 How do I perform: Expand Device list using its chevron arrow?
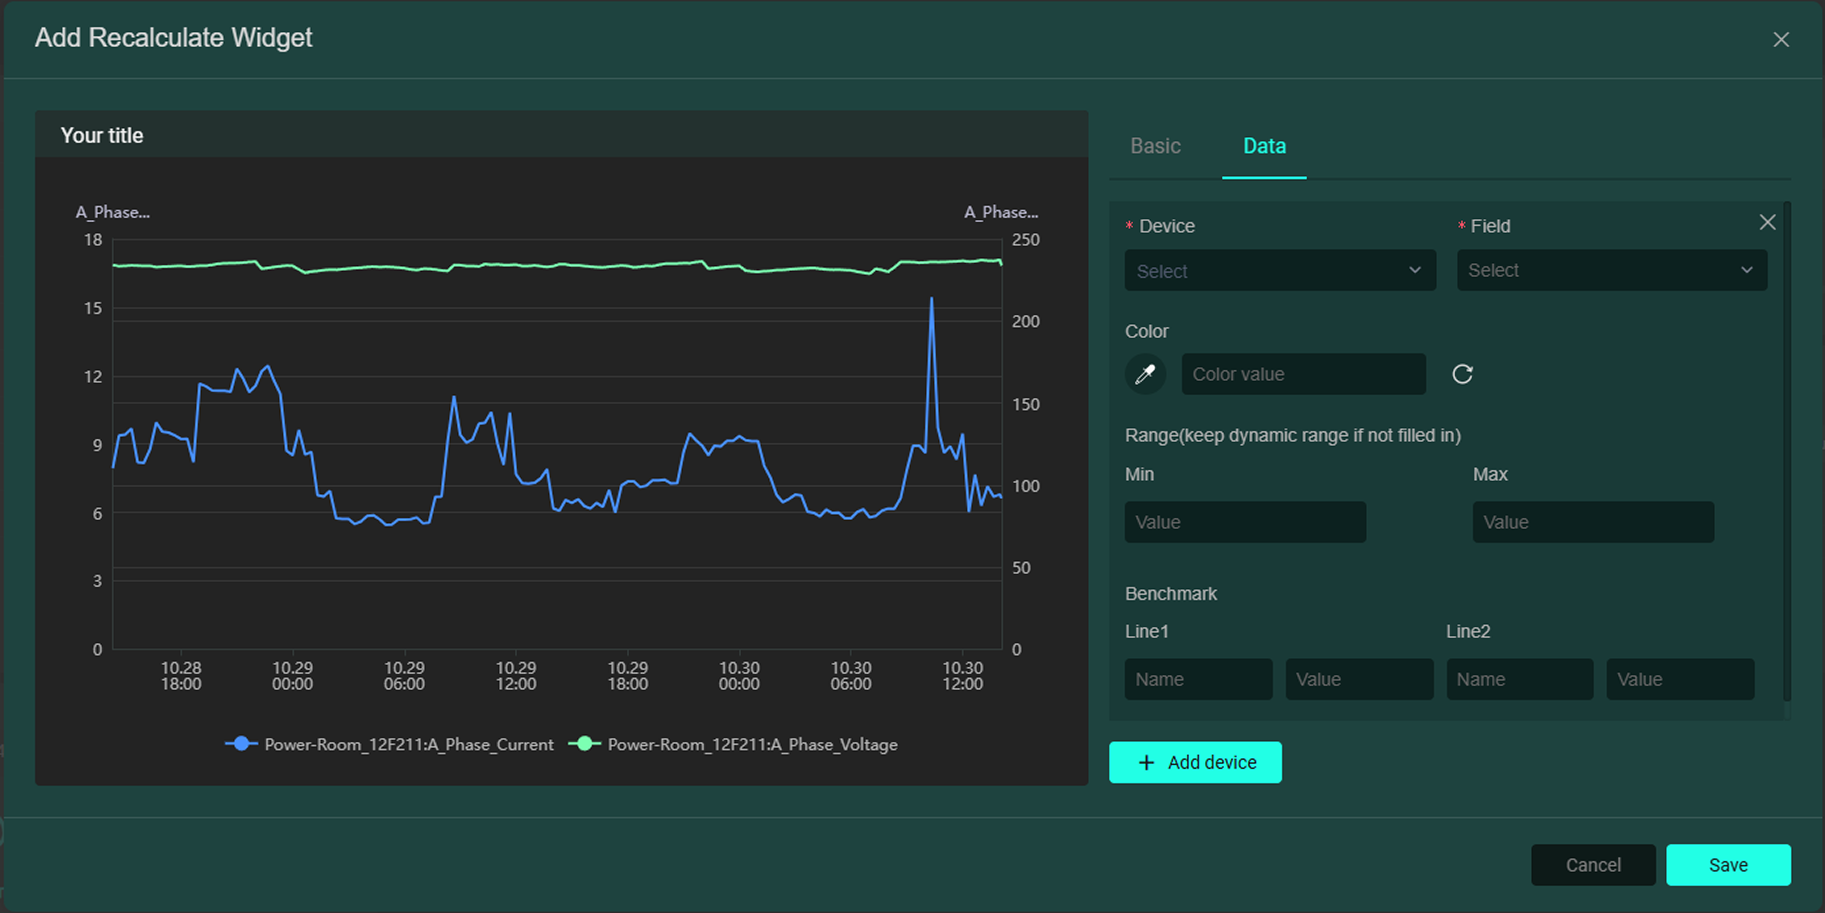[1414, 271]
